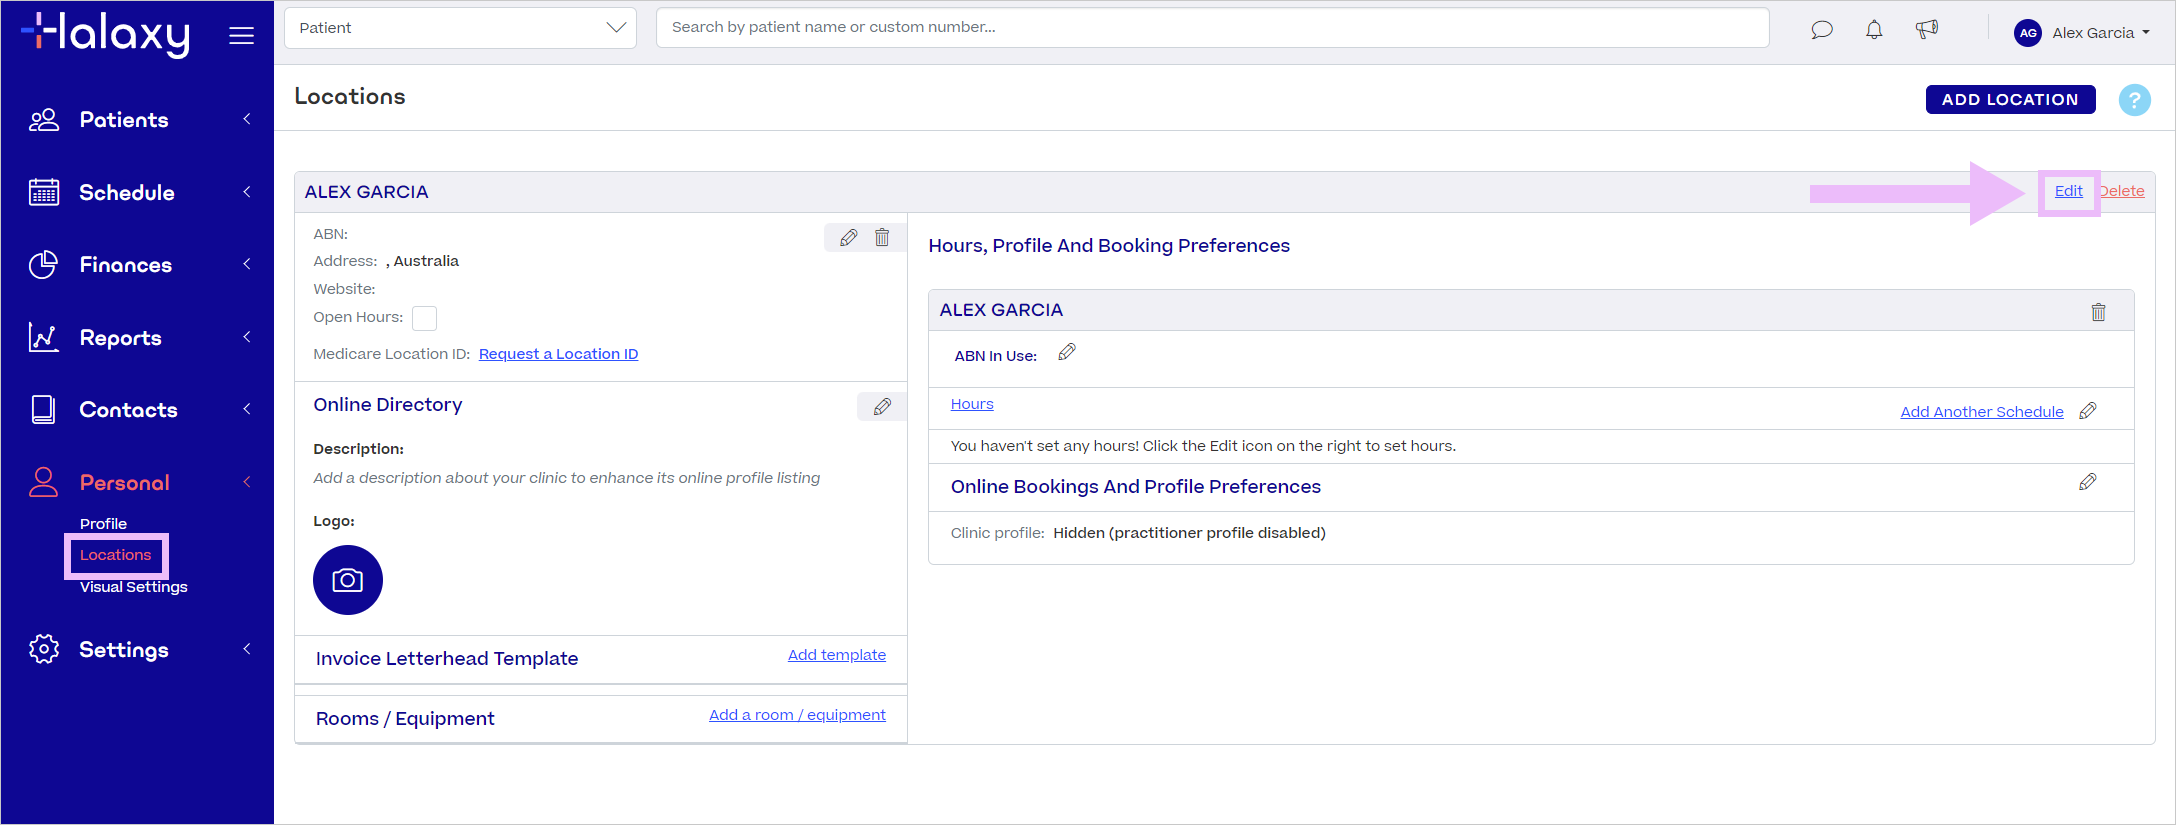Viewport: 2176px width, 825px height.
Task: Click the Contacts menu label
Action: click(128, 410)
